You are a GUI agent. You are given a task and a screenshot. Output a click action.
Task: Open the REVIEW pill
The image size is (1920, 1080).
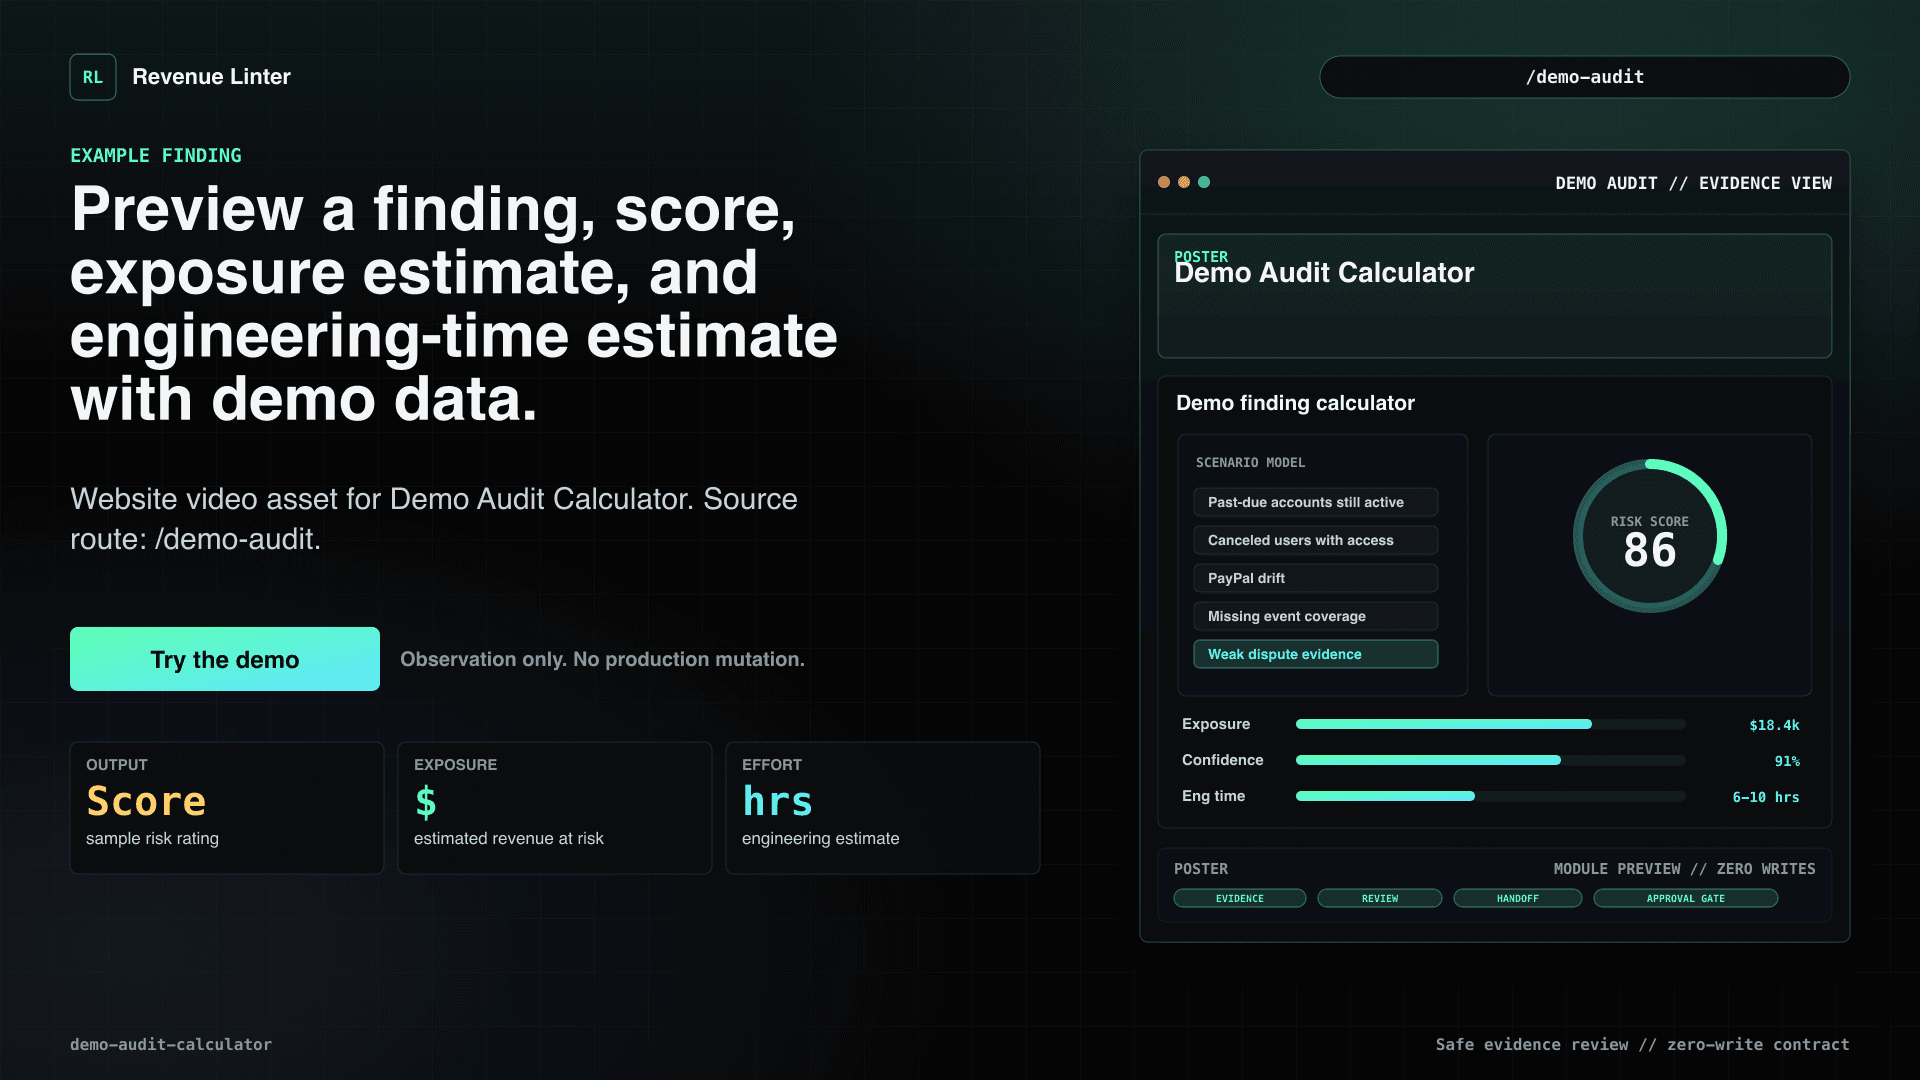(x=1379, y=898)
